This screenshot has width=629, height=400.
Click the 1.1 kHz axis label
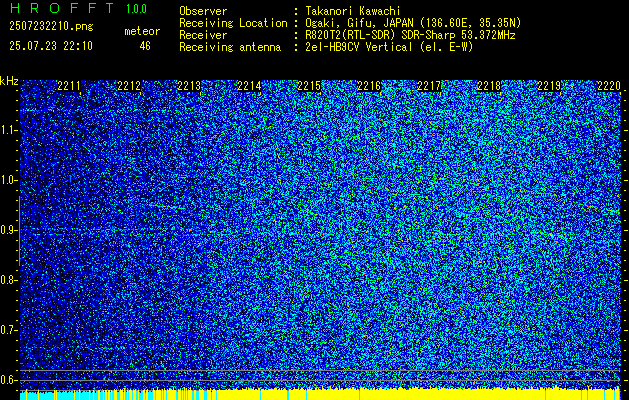click(x=7, y=130)
